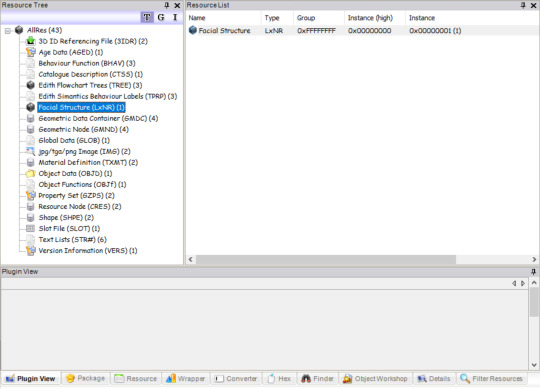Click the Slot File (SLOT) icon
Image resolution: width=540 pixels, height=389 pixels.
point(31,229)
